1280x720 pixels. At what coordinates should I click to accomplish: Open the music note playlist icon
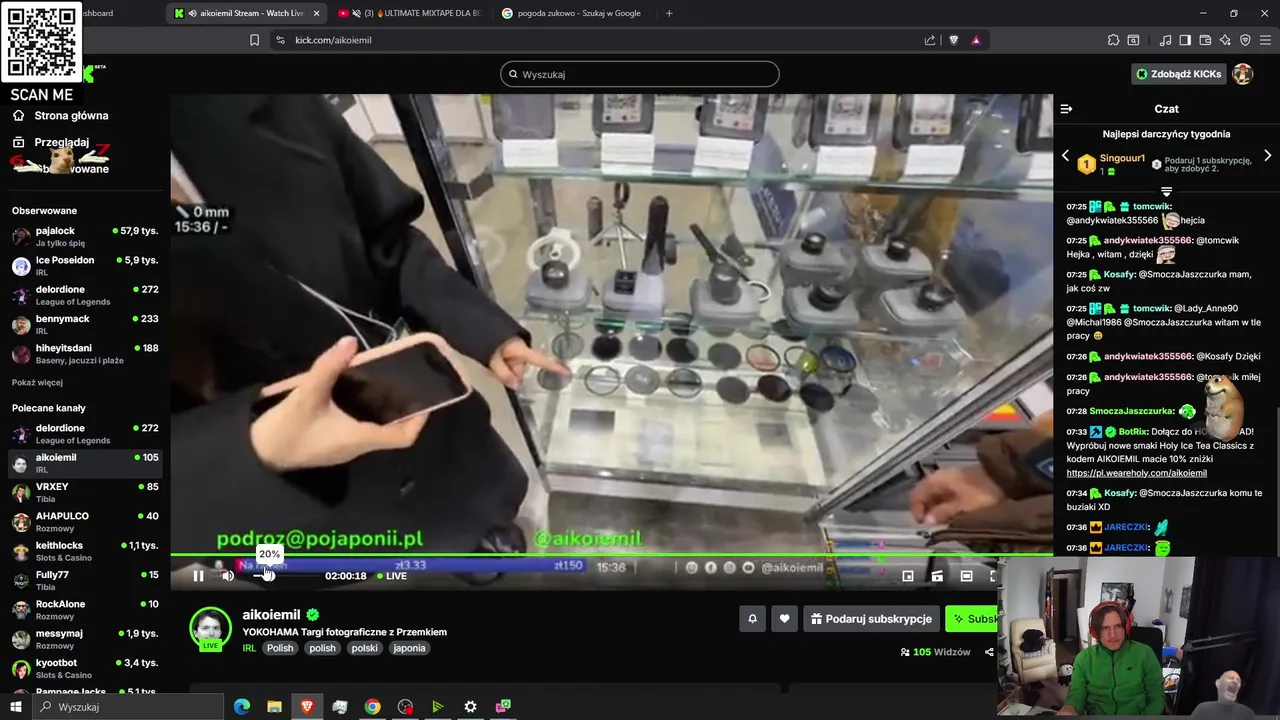pos(1165,40)
